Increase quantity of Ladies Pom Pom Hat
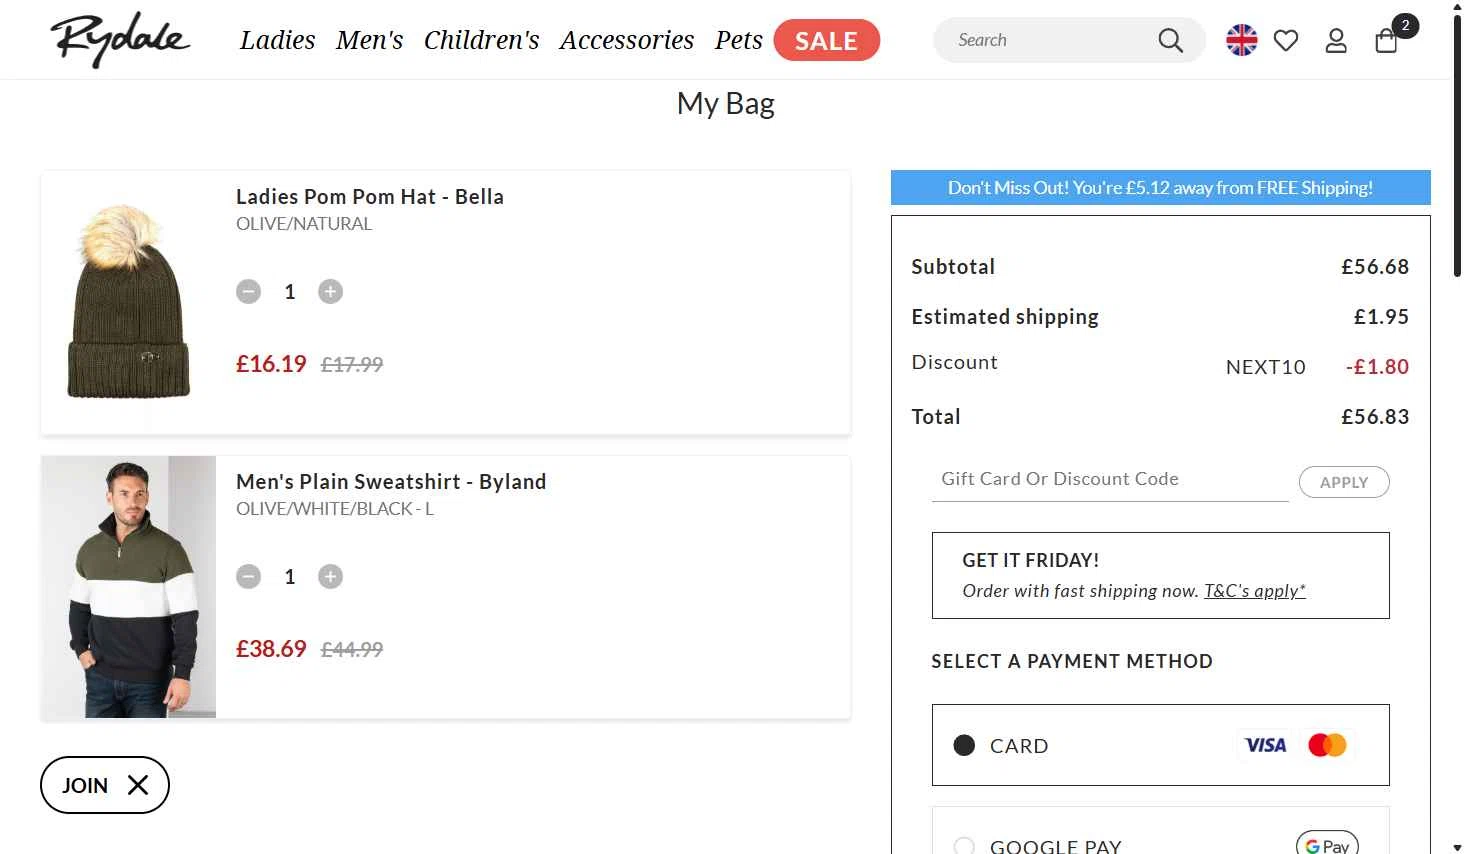This screenshot has height=854, width=1464. 330,291
